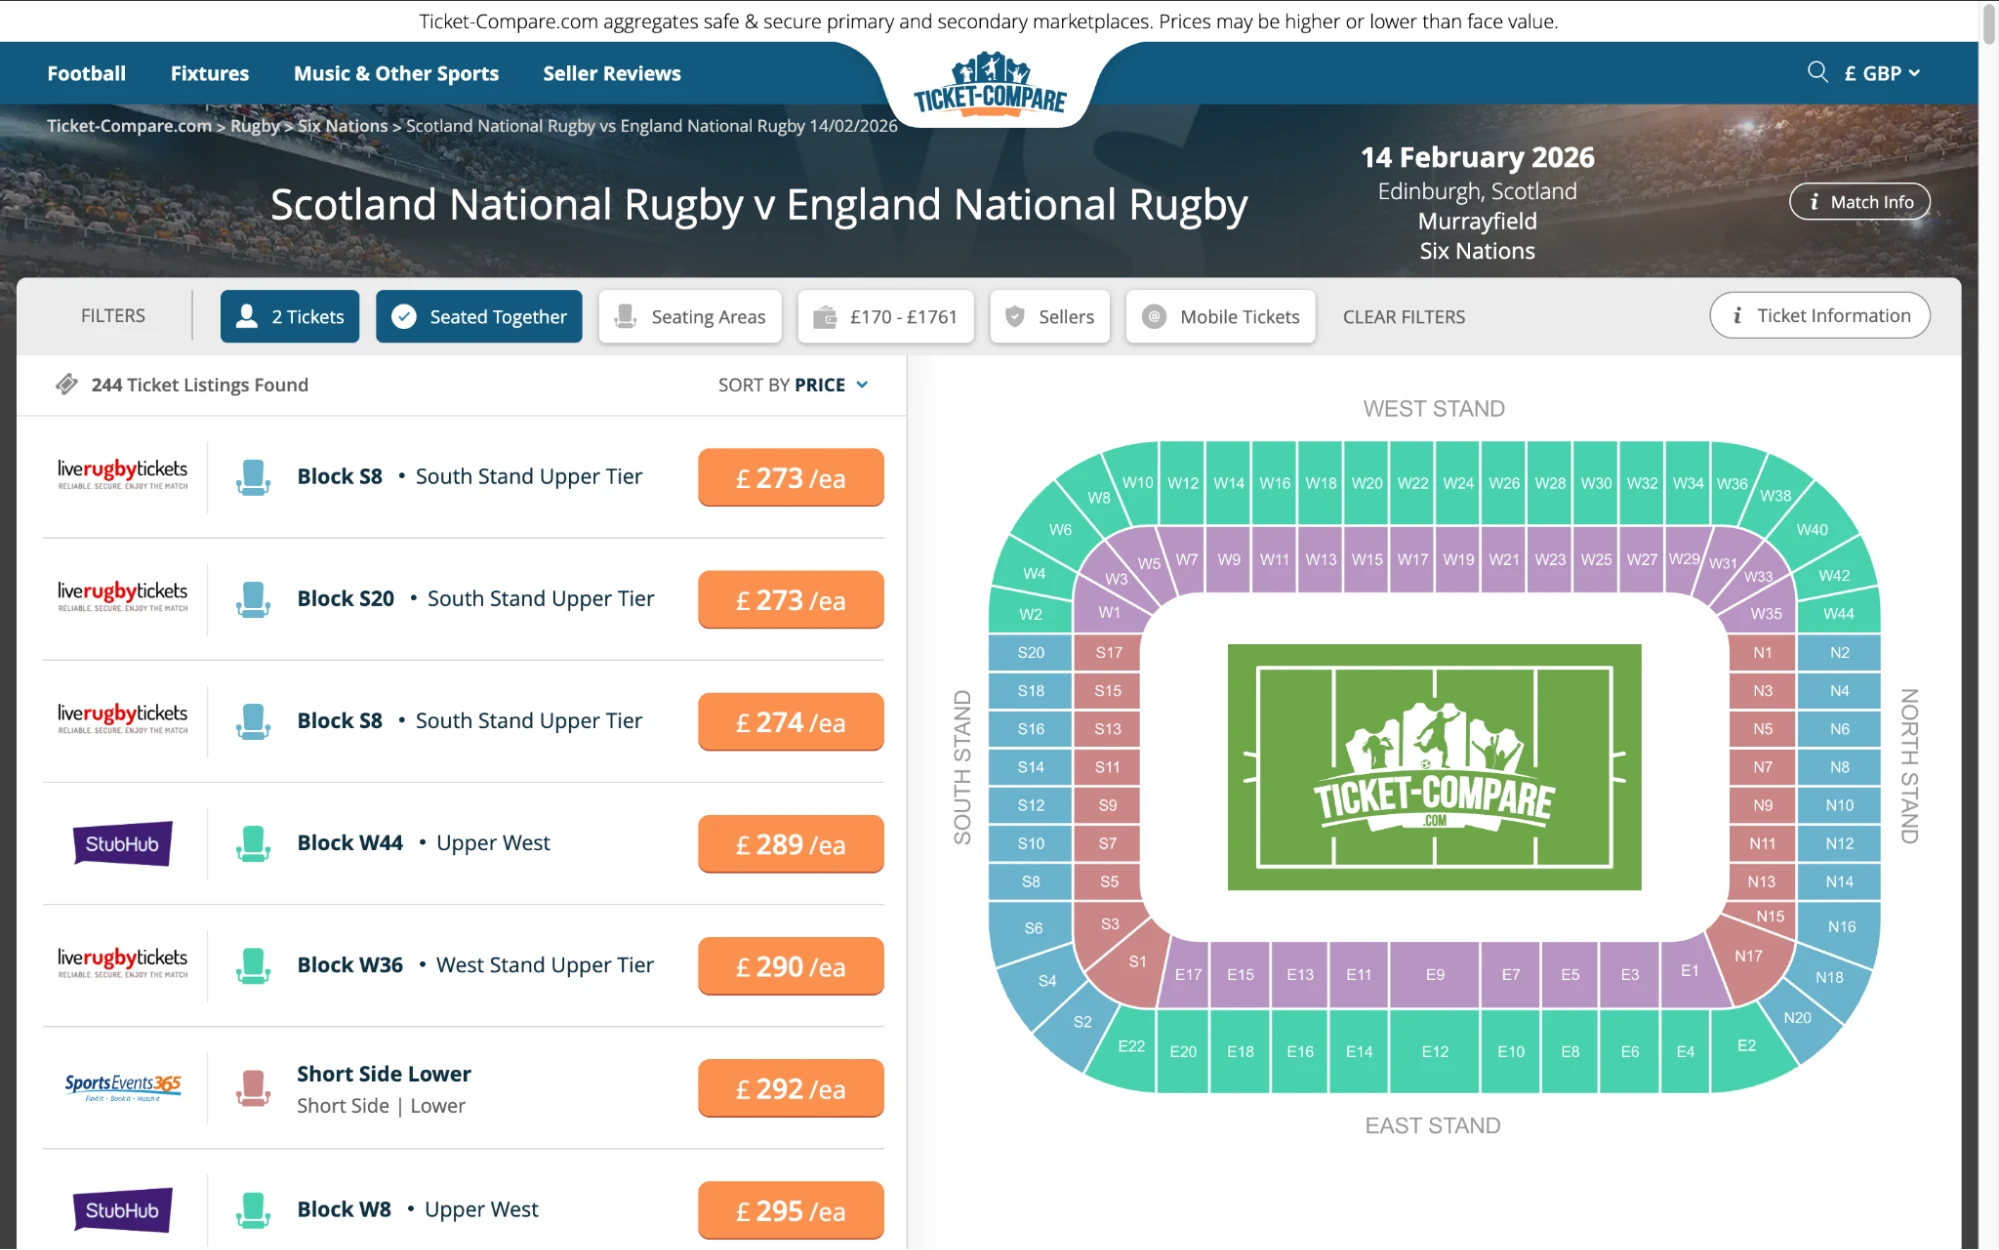Click the Seating Areas seat icon

click(x=625, y=316)
